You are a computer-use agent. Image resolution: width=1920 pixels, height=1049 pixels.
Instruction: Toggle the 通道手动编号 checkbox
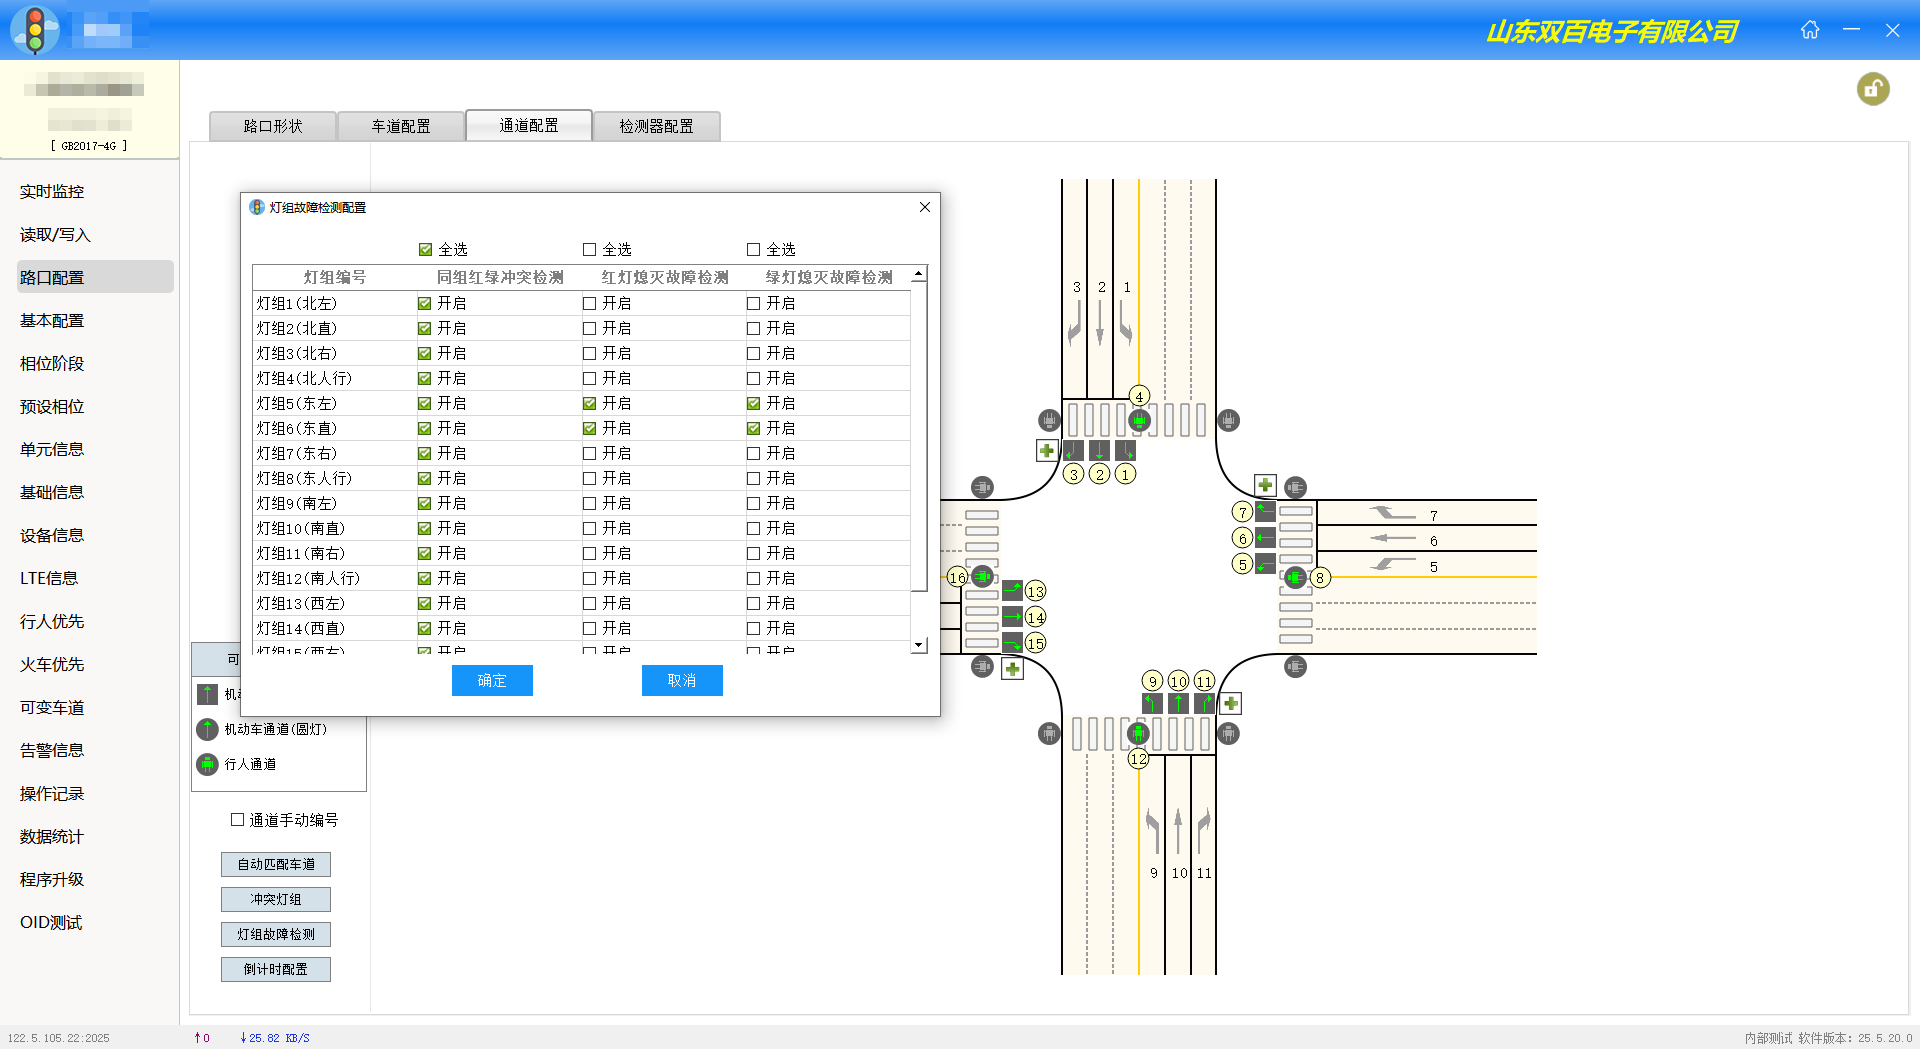click(x=238, y=820)
